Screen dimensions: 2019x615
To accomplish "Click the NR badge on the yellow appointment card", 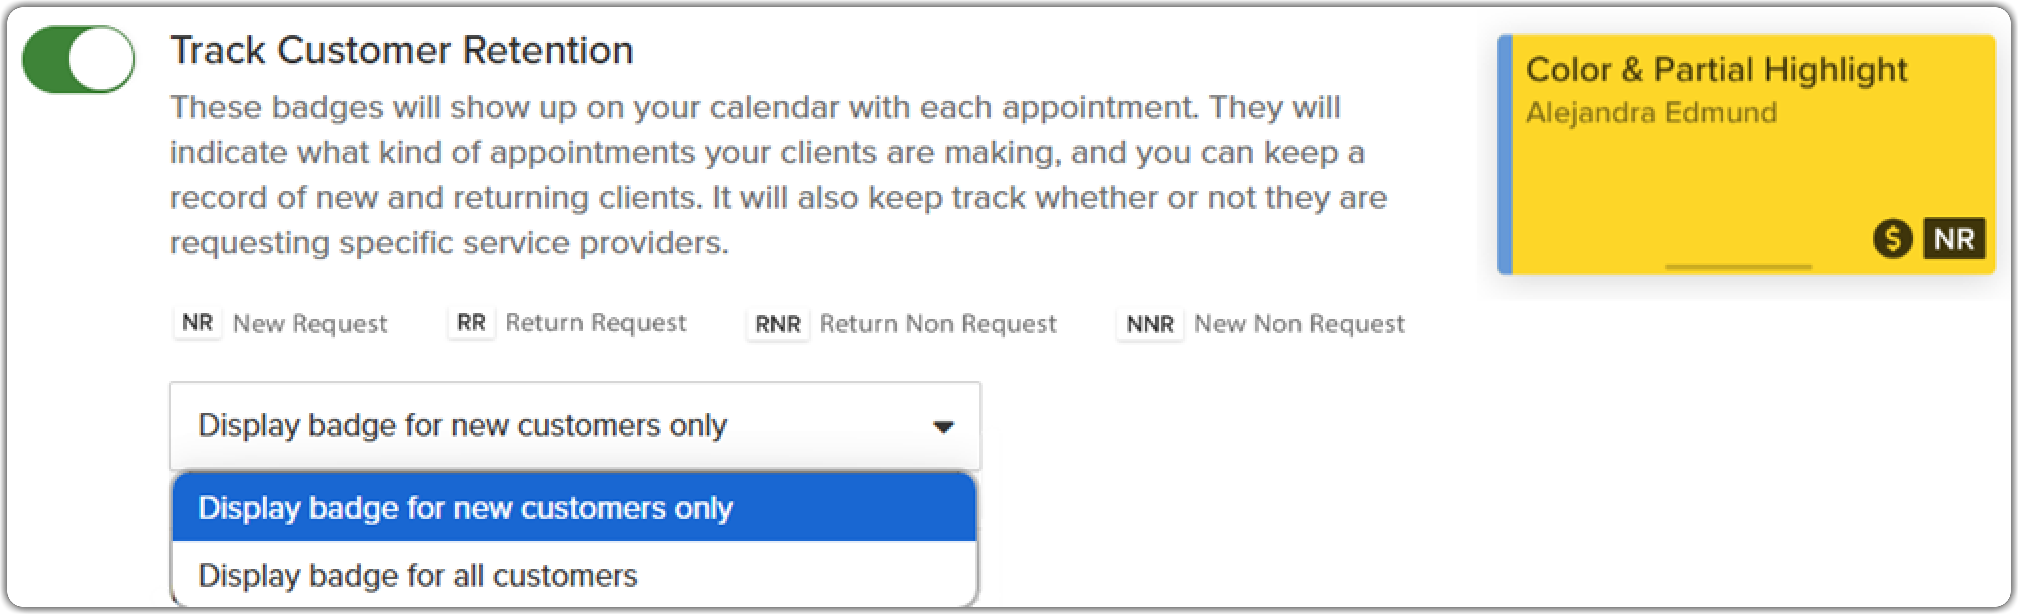I will pos(1952,238).
